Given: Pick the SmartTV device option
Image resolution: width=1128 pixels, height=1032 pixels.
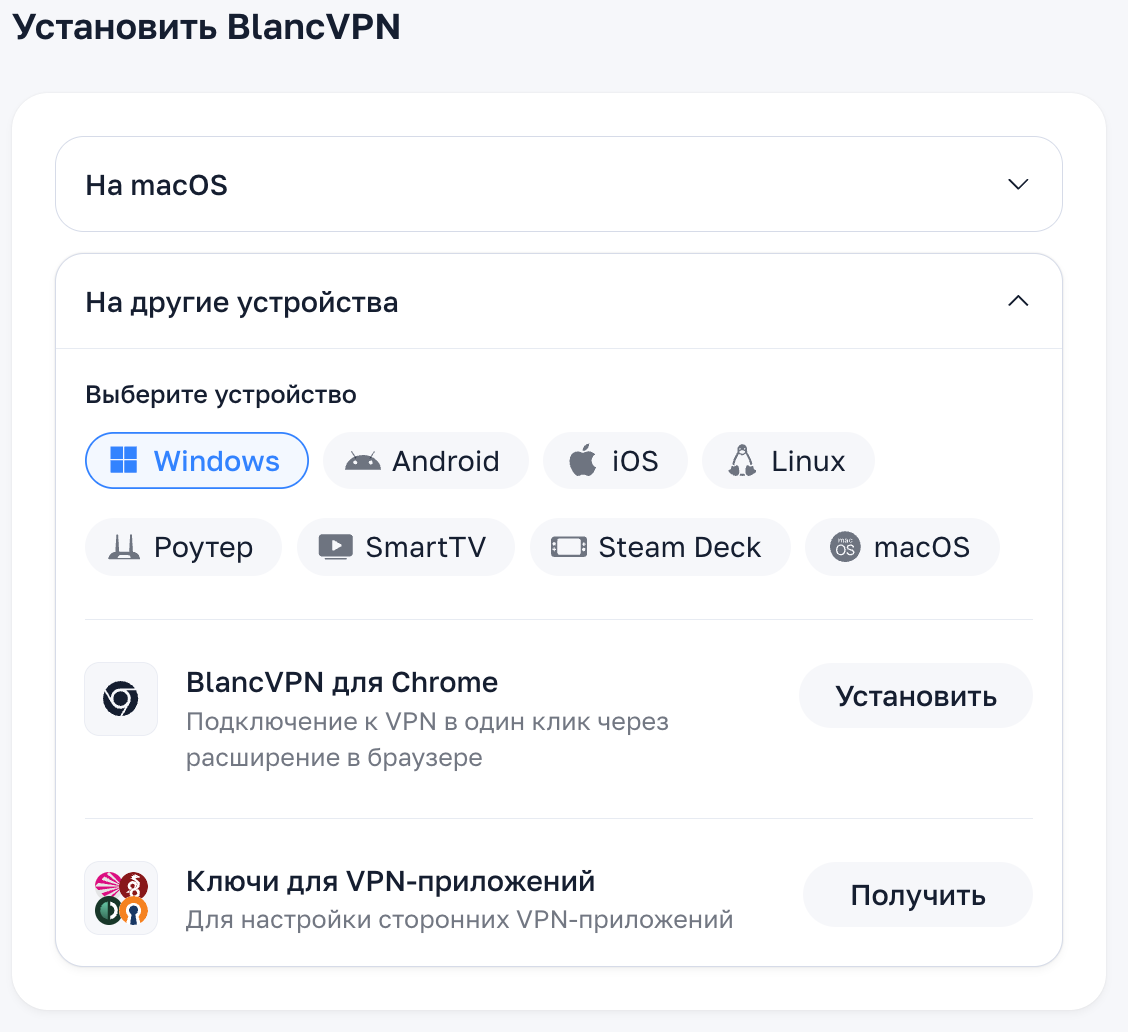Looking at the screenshot, I should (x=406, y=547).
